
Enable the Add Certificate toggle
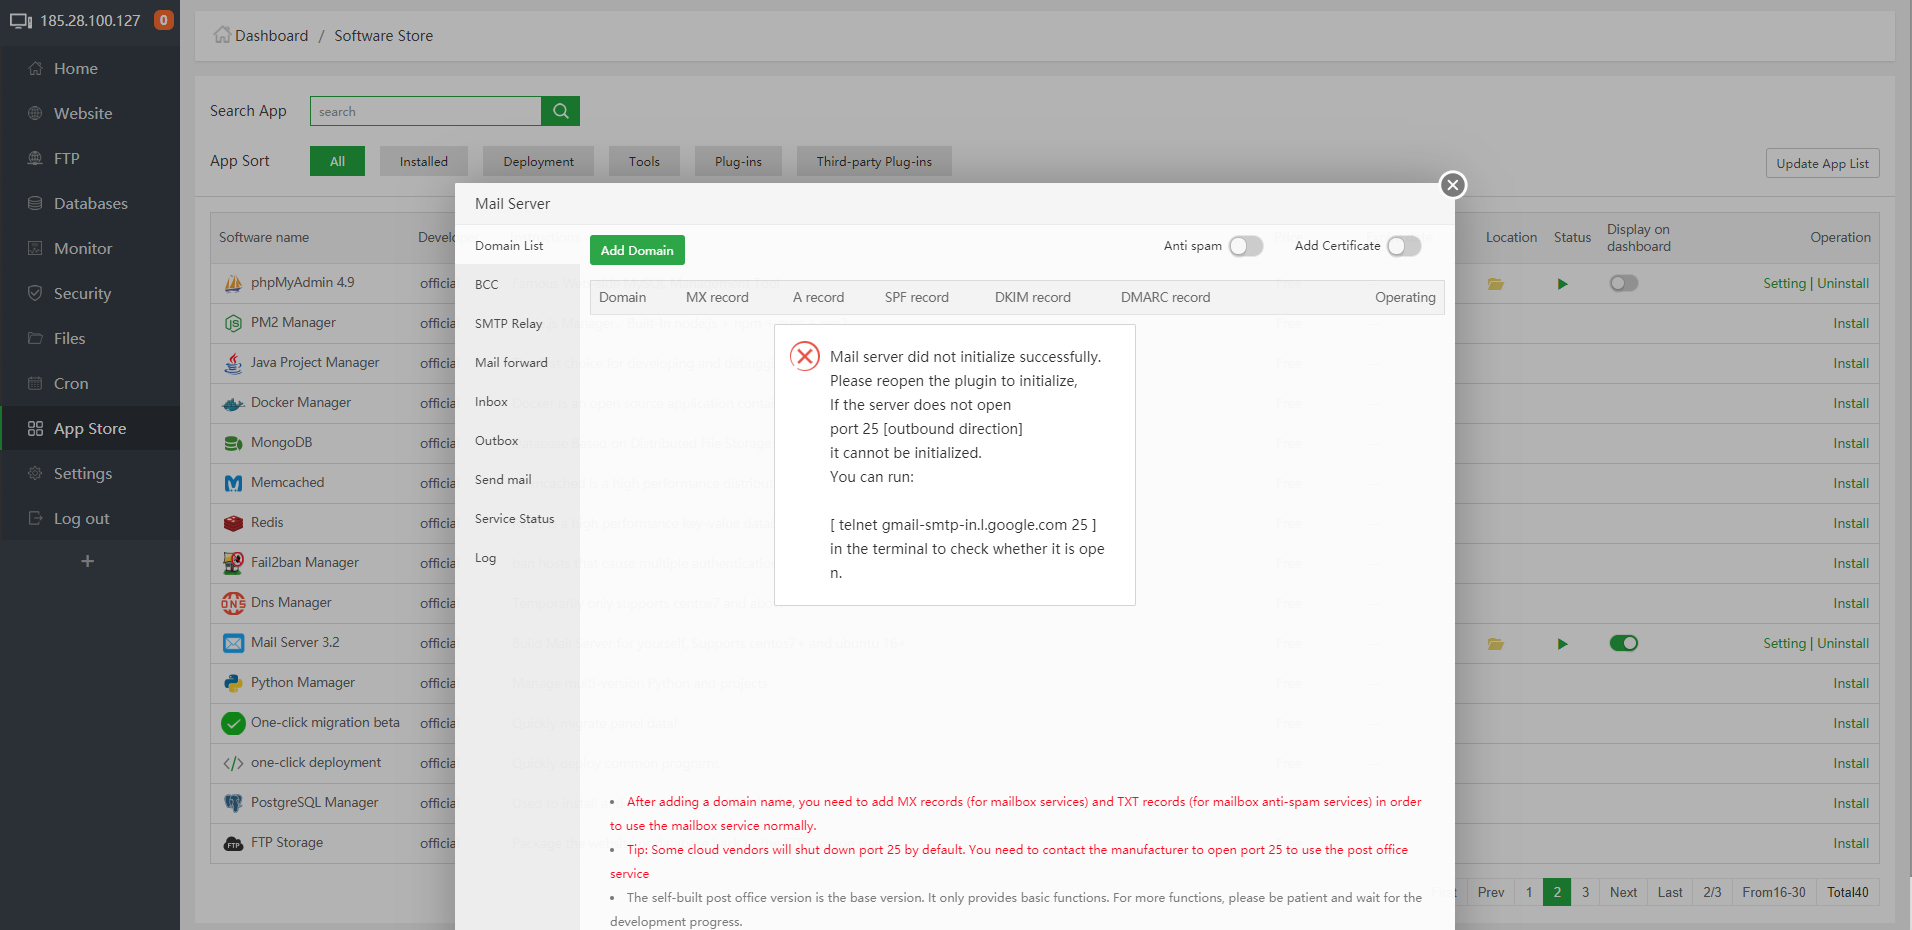click(x=1403, y=245)
